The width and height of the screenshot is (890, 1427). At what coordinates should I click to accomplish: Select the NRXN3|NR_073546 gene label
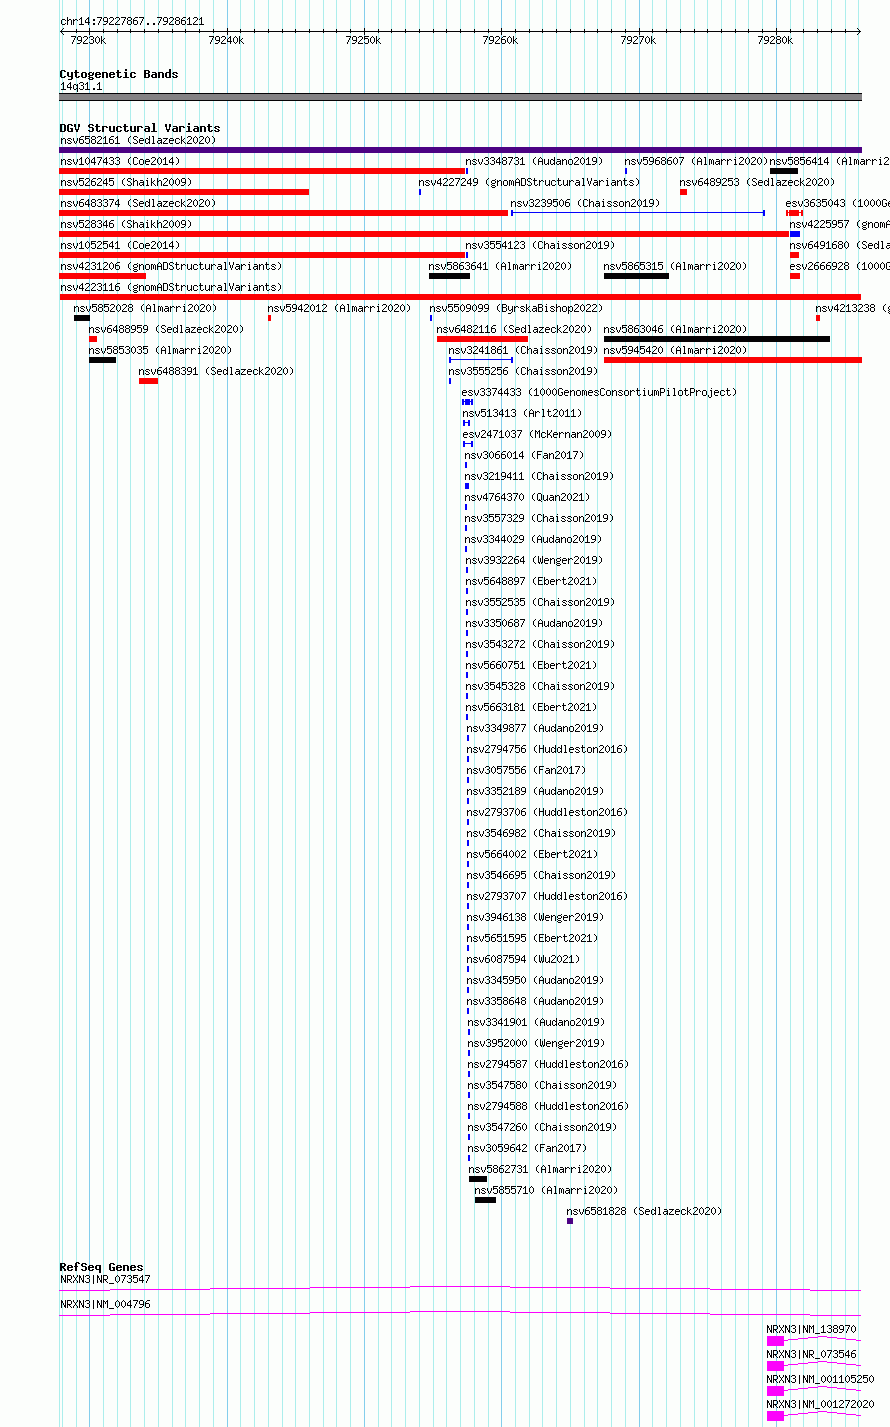tap(812, 1355)
